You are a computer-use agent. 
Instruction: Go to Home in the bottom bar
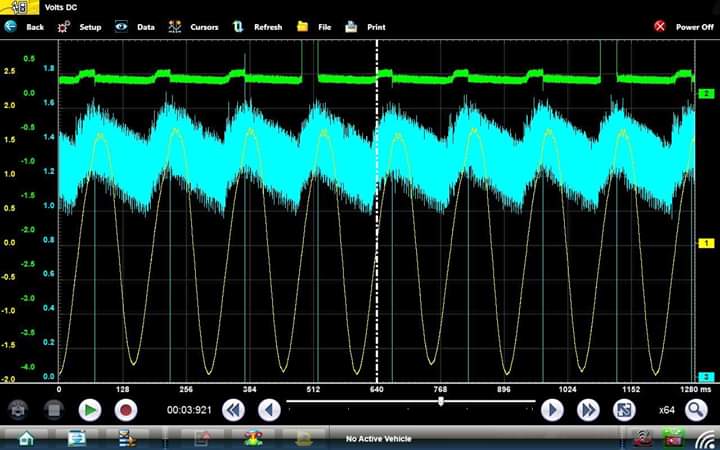click(x=25, y=438)
